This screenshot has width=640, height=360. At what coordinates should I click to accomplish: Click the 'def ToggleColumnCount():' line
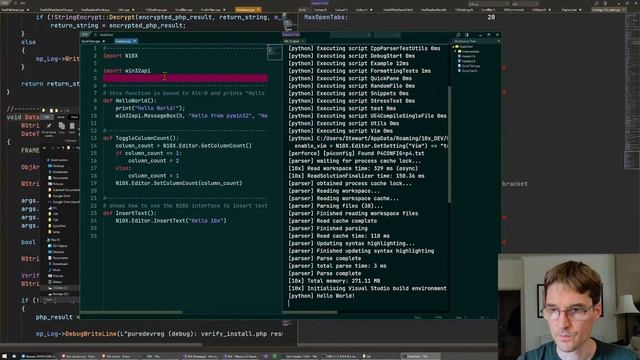(x=141, y=138)
